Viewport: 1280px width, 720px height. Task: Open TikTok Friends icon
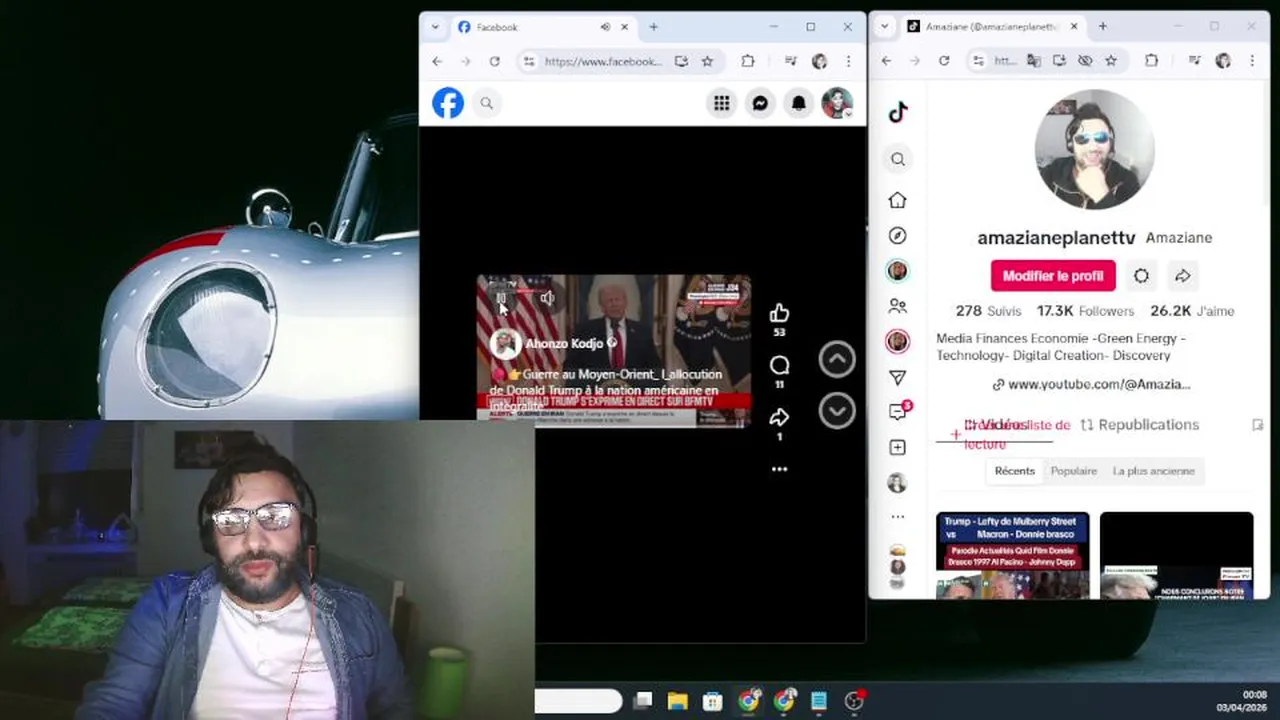point(898,306)
